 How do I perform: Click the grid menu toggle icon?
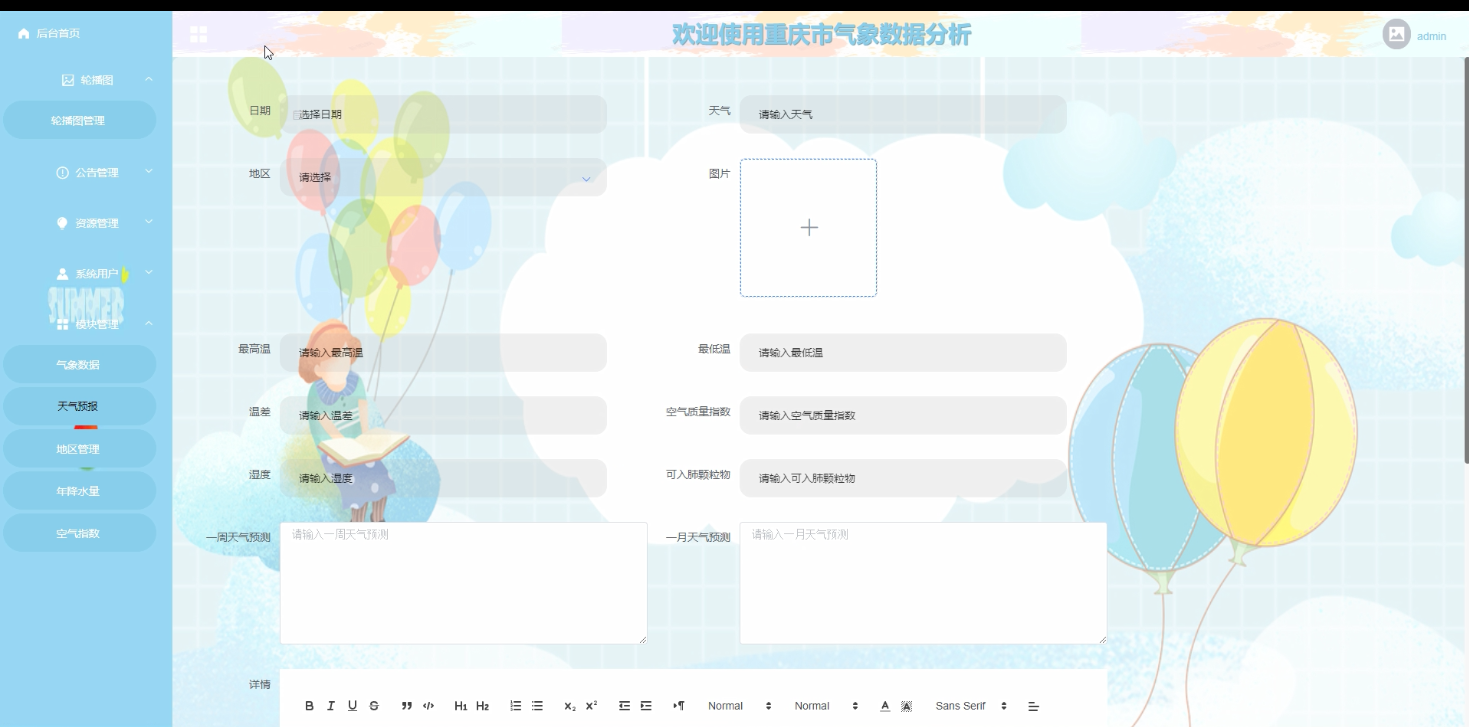[198, 34]
